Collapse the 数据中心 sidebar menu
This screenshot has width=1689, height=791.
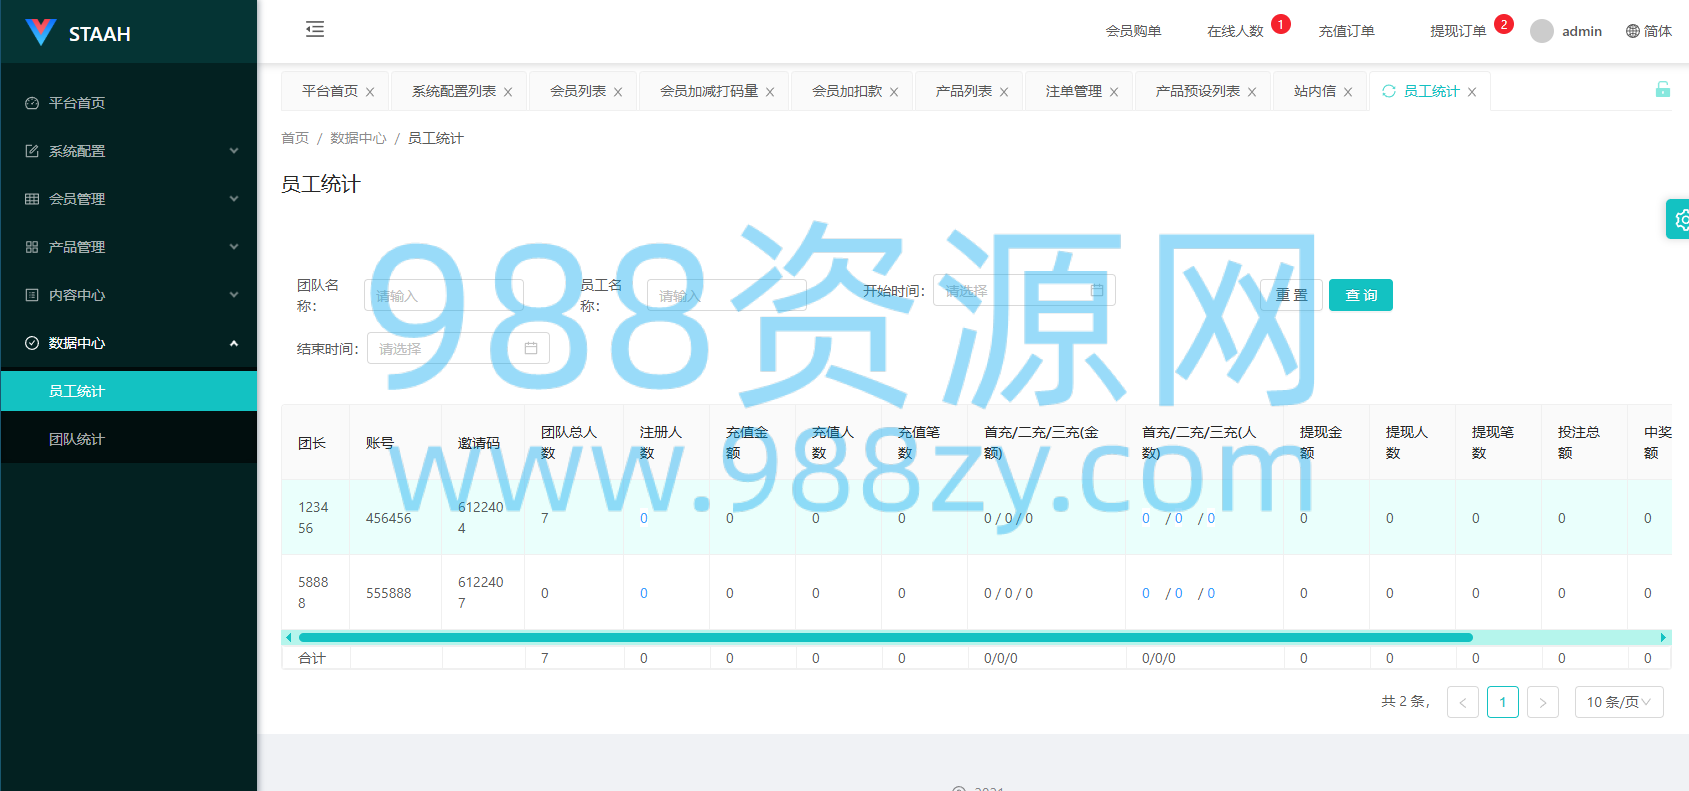click(129, 343)
